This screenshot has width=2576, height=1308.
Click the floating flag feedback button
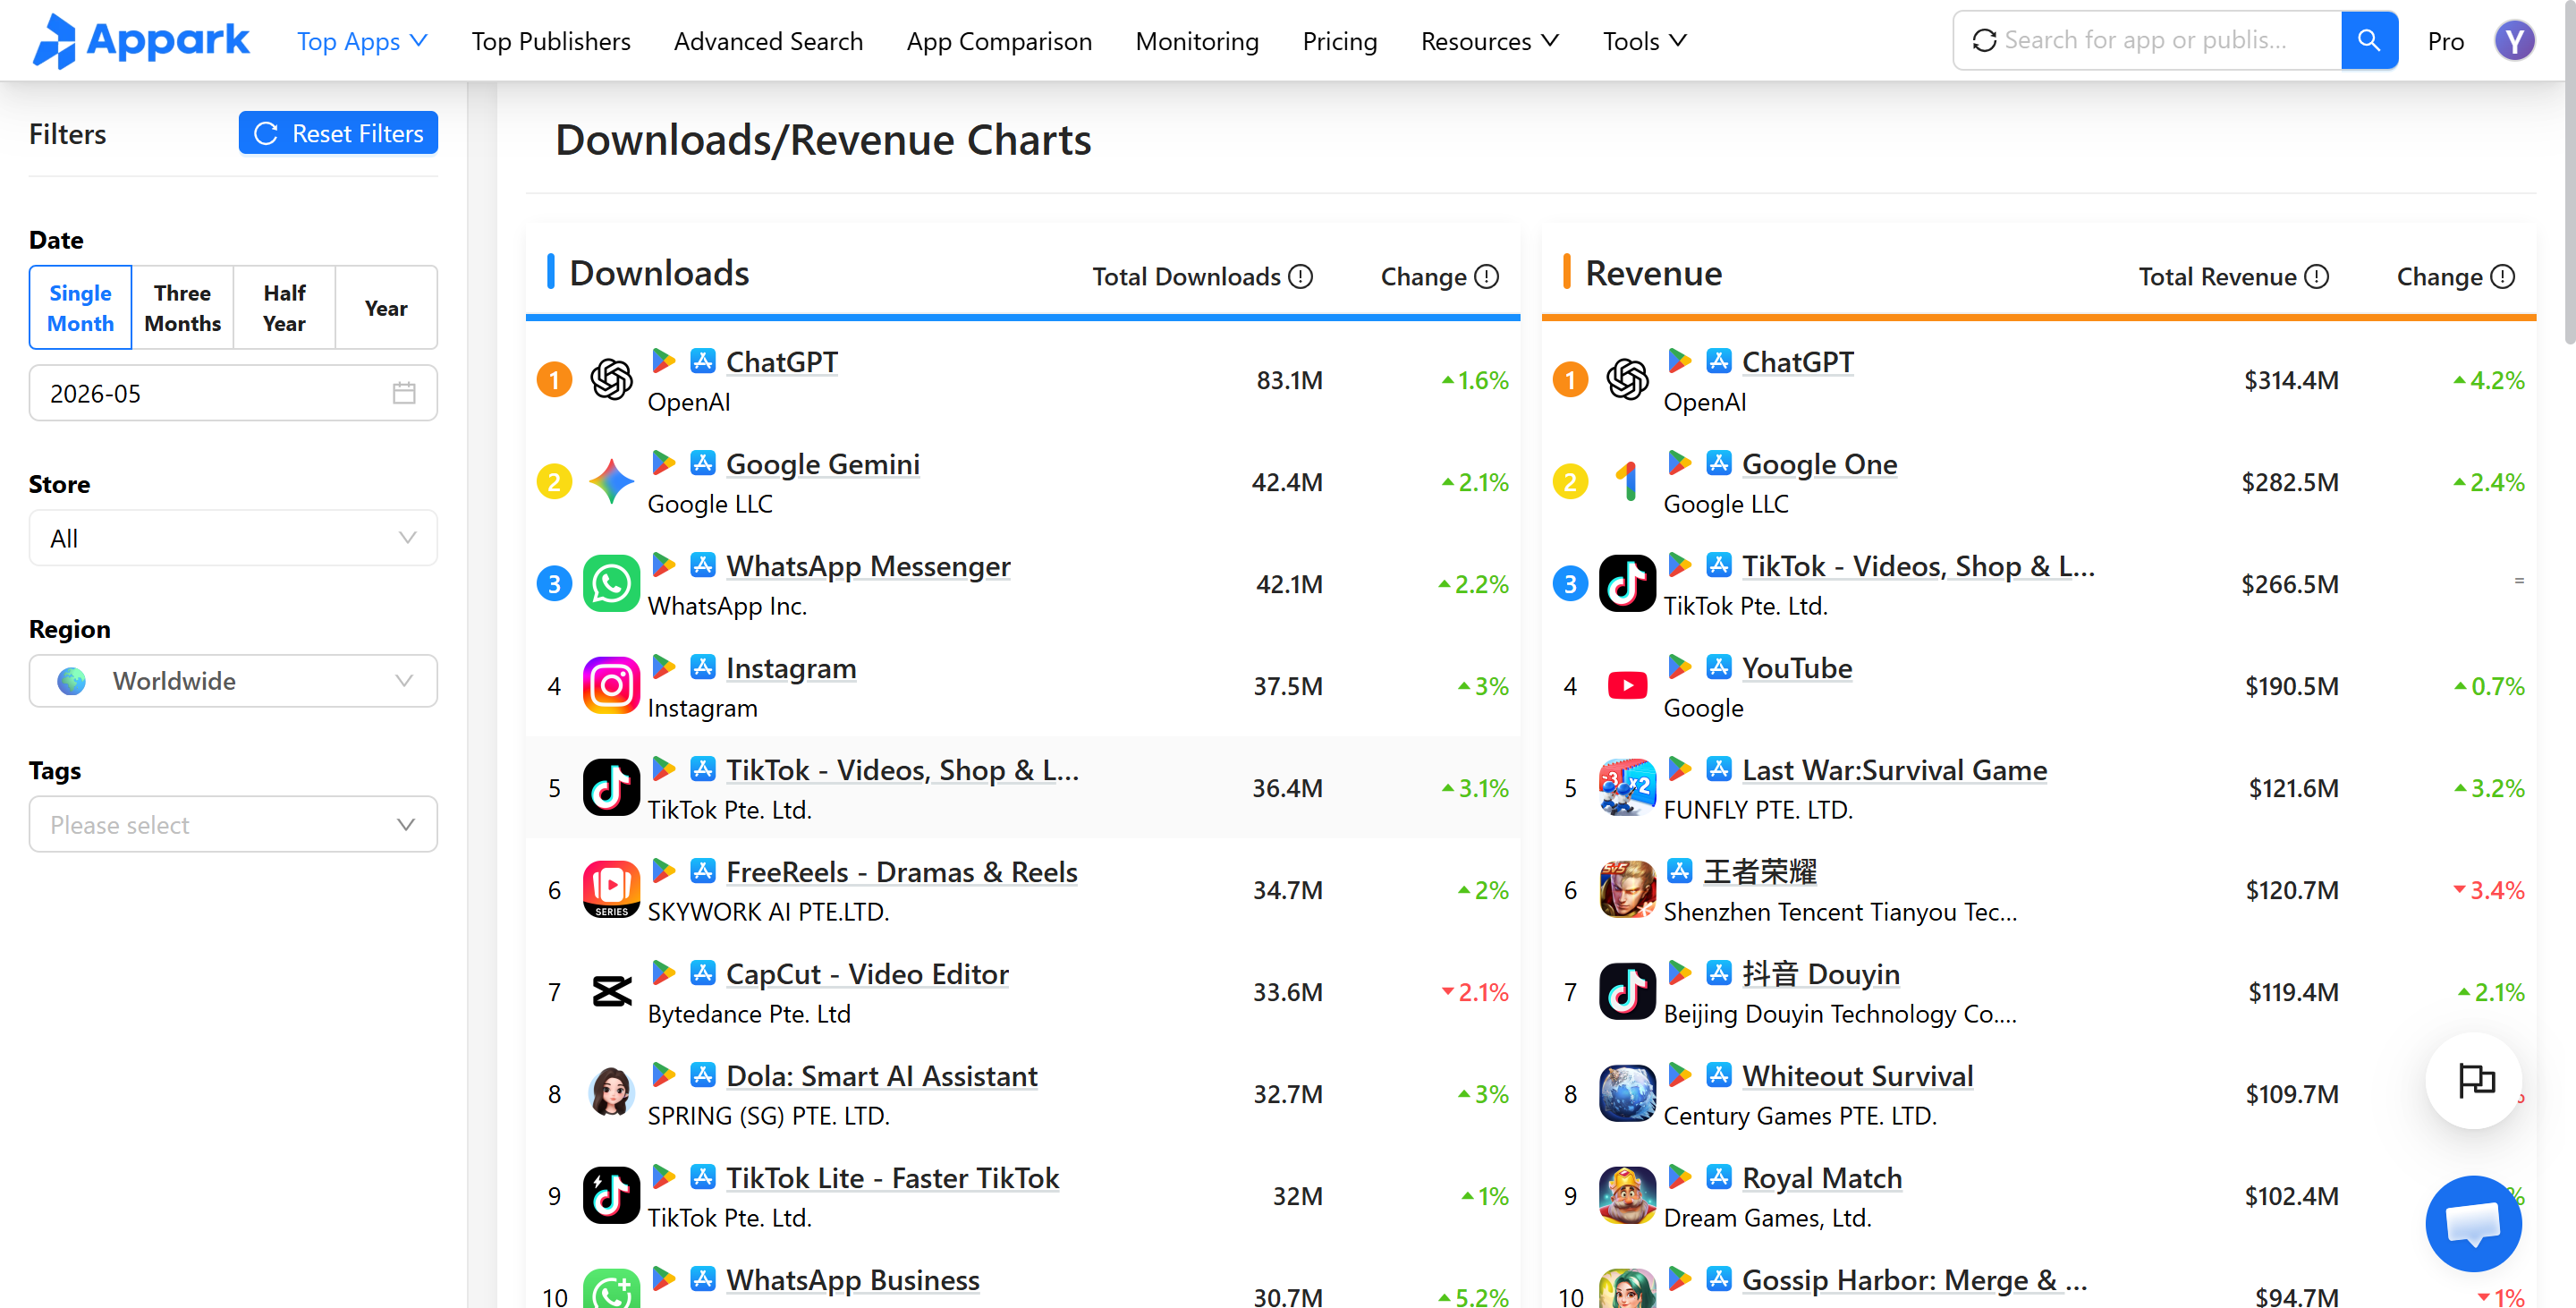pos(2473,1081)
